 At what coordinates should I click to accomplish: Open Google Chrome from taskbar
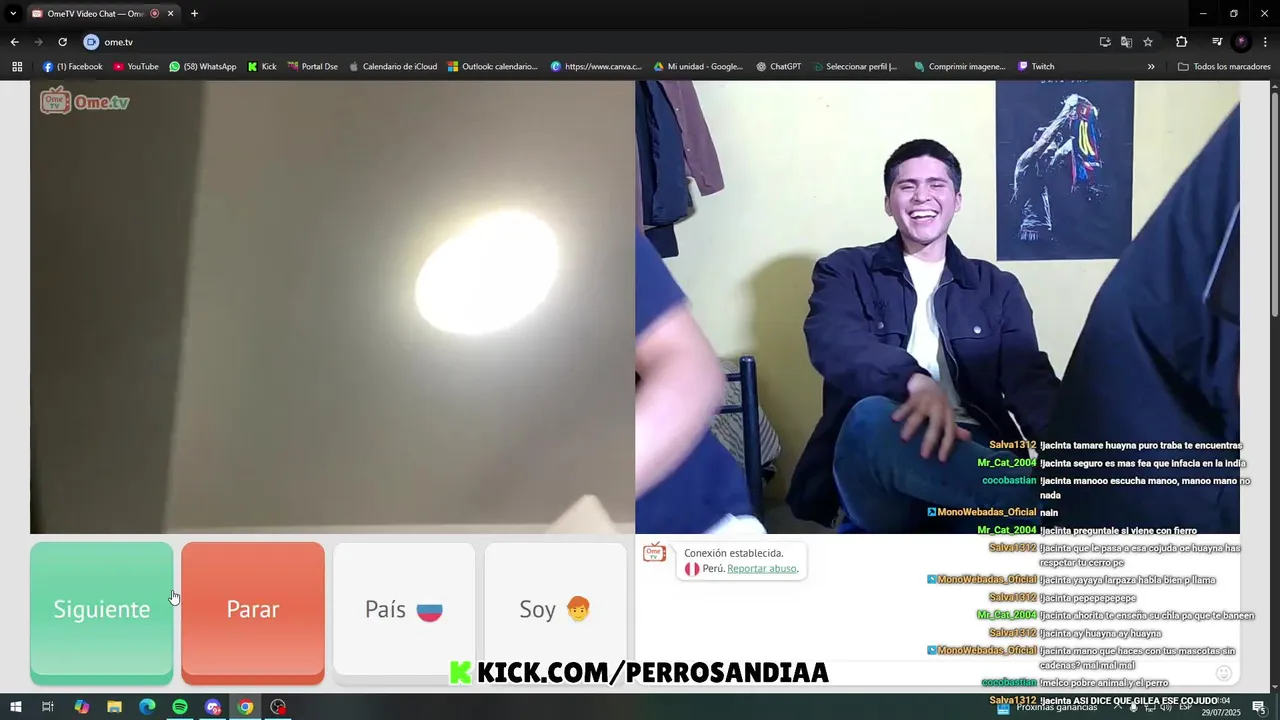coord(245,707)
